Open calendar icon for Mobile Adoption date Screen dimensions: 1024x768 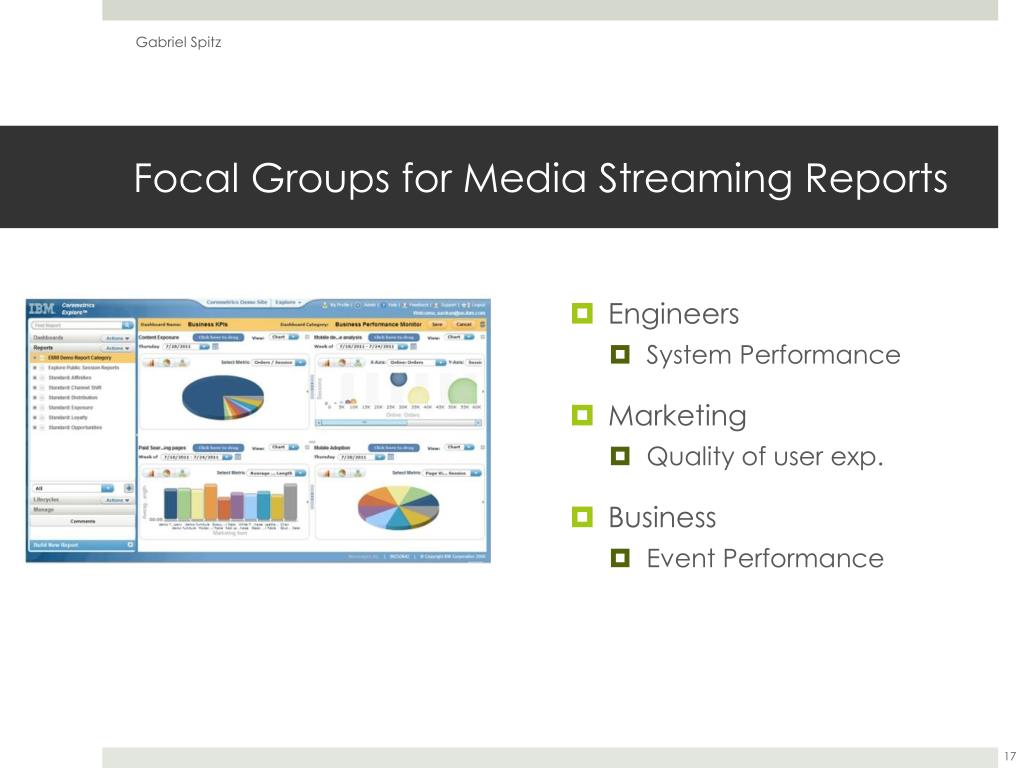pos(391,457)
